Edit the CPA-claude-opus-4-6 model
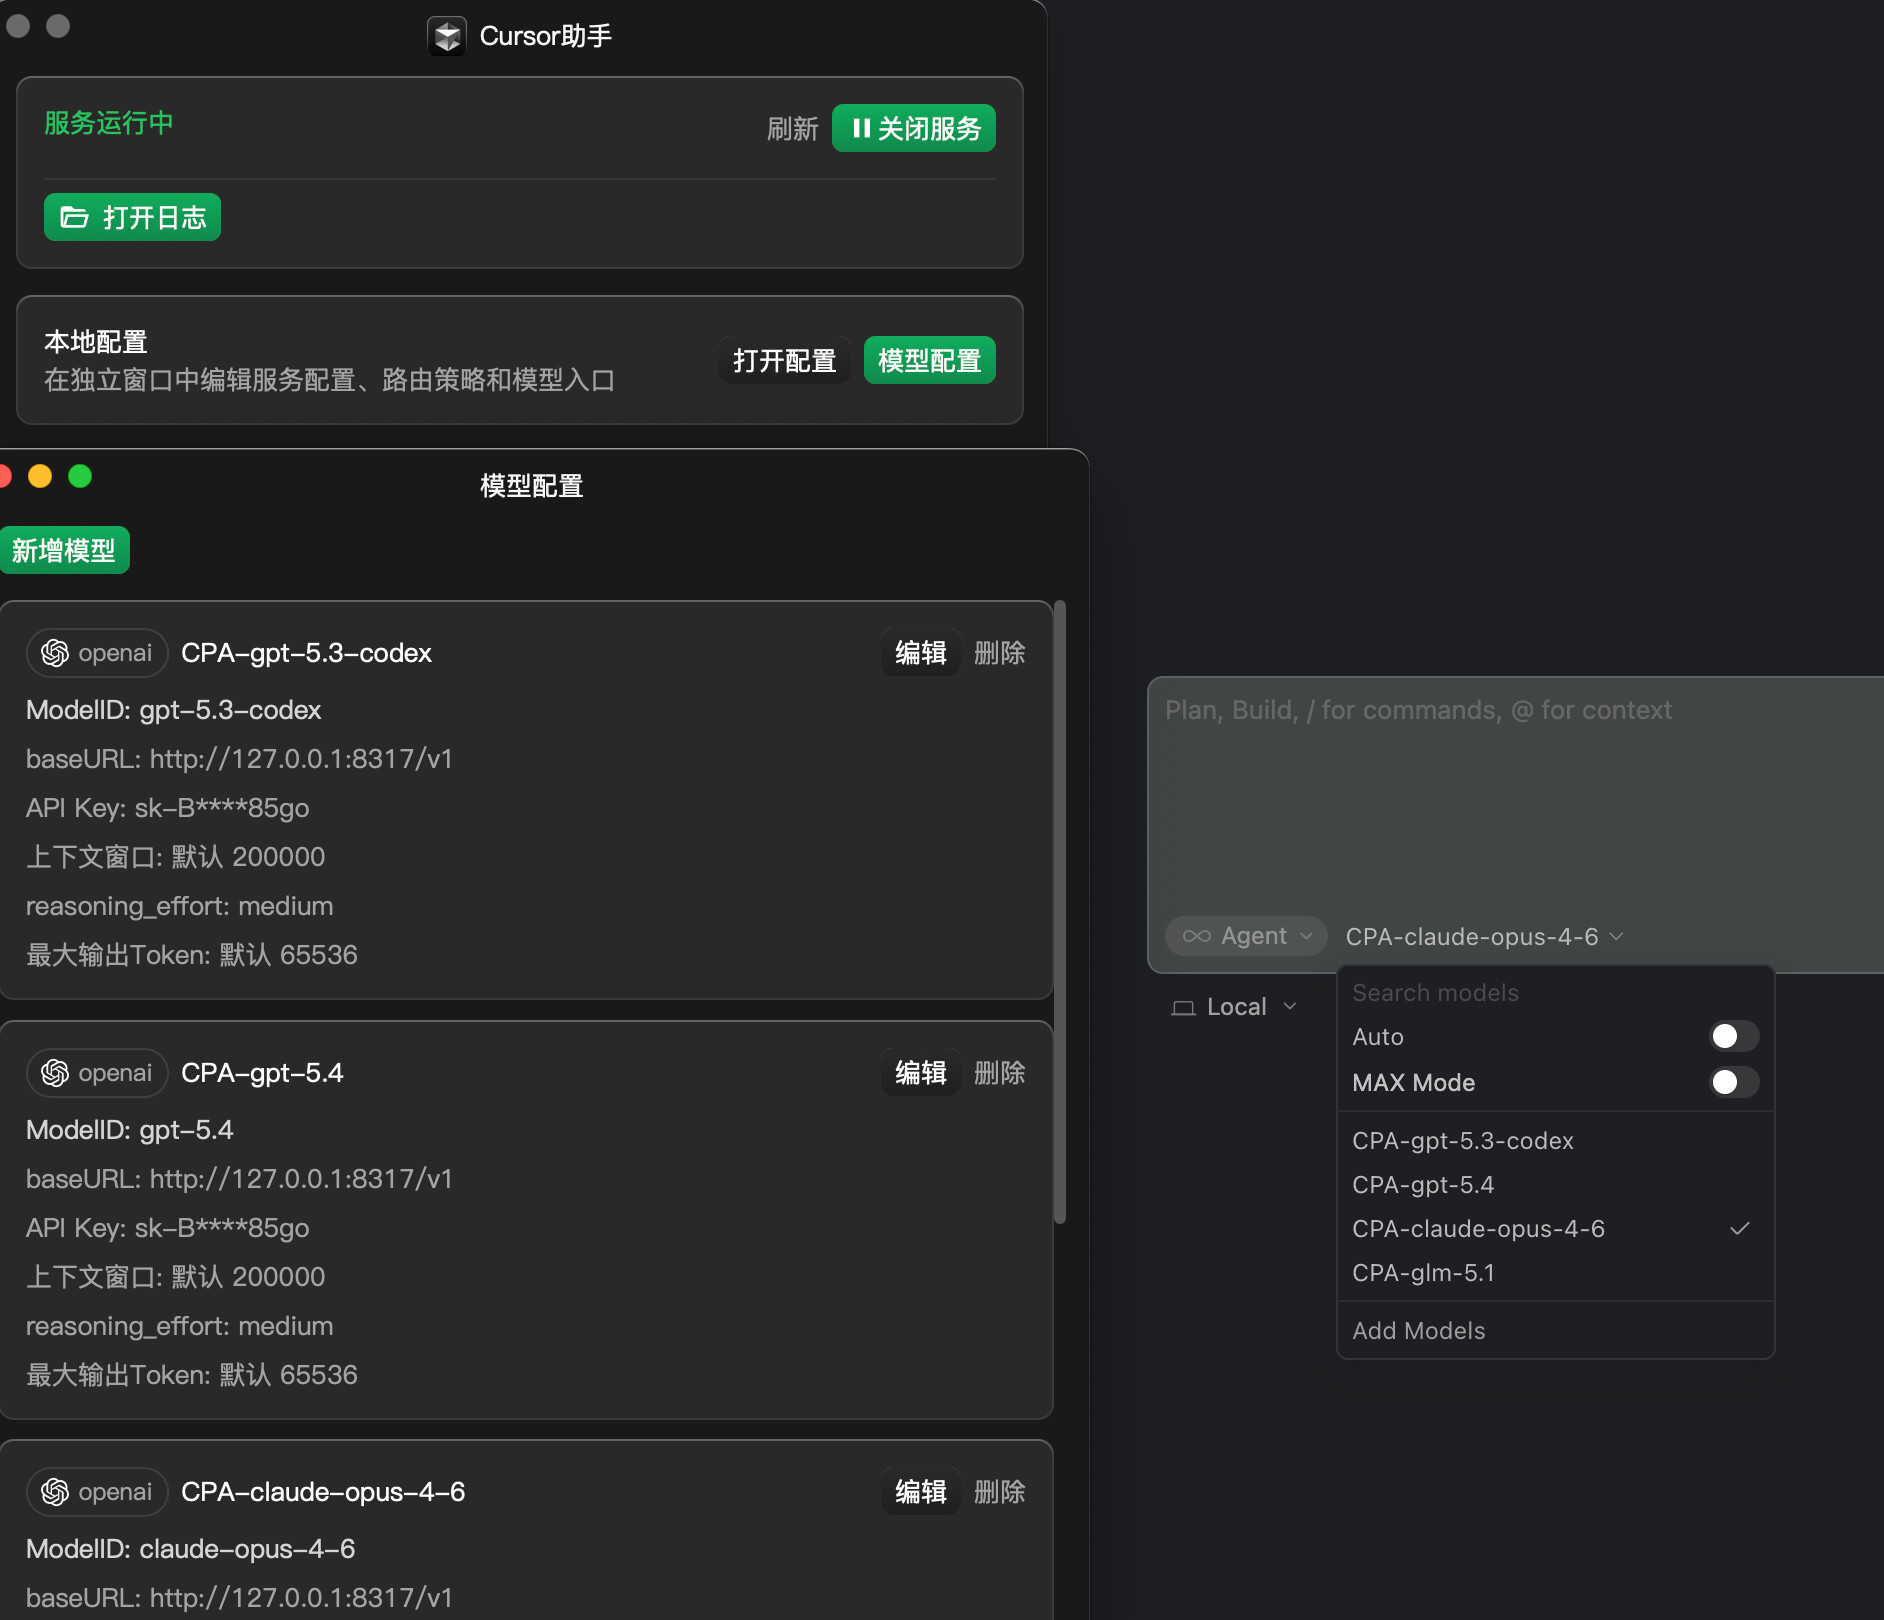Image resolution: width=1884 pixels, height=1620 pixels. pyautogui.click(x=920, y=1492)
